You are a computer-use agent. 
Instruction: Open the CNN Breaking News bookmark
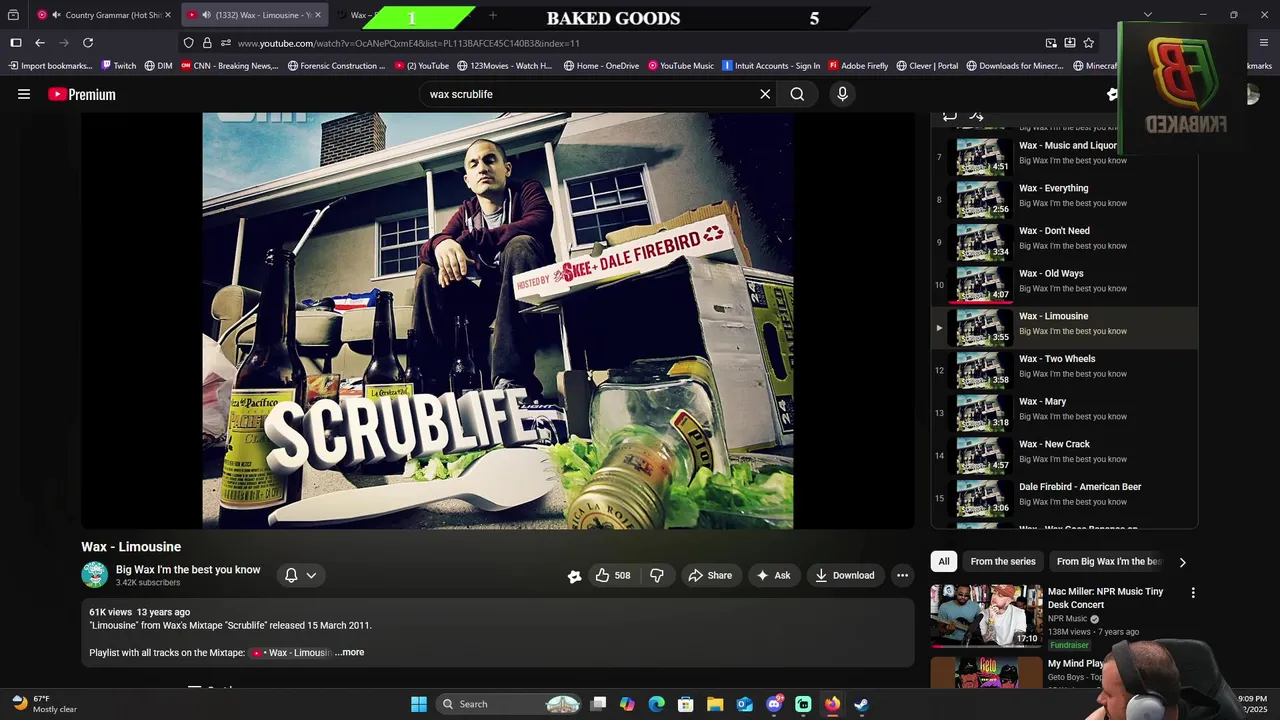pos(229,66)
